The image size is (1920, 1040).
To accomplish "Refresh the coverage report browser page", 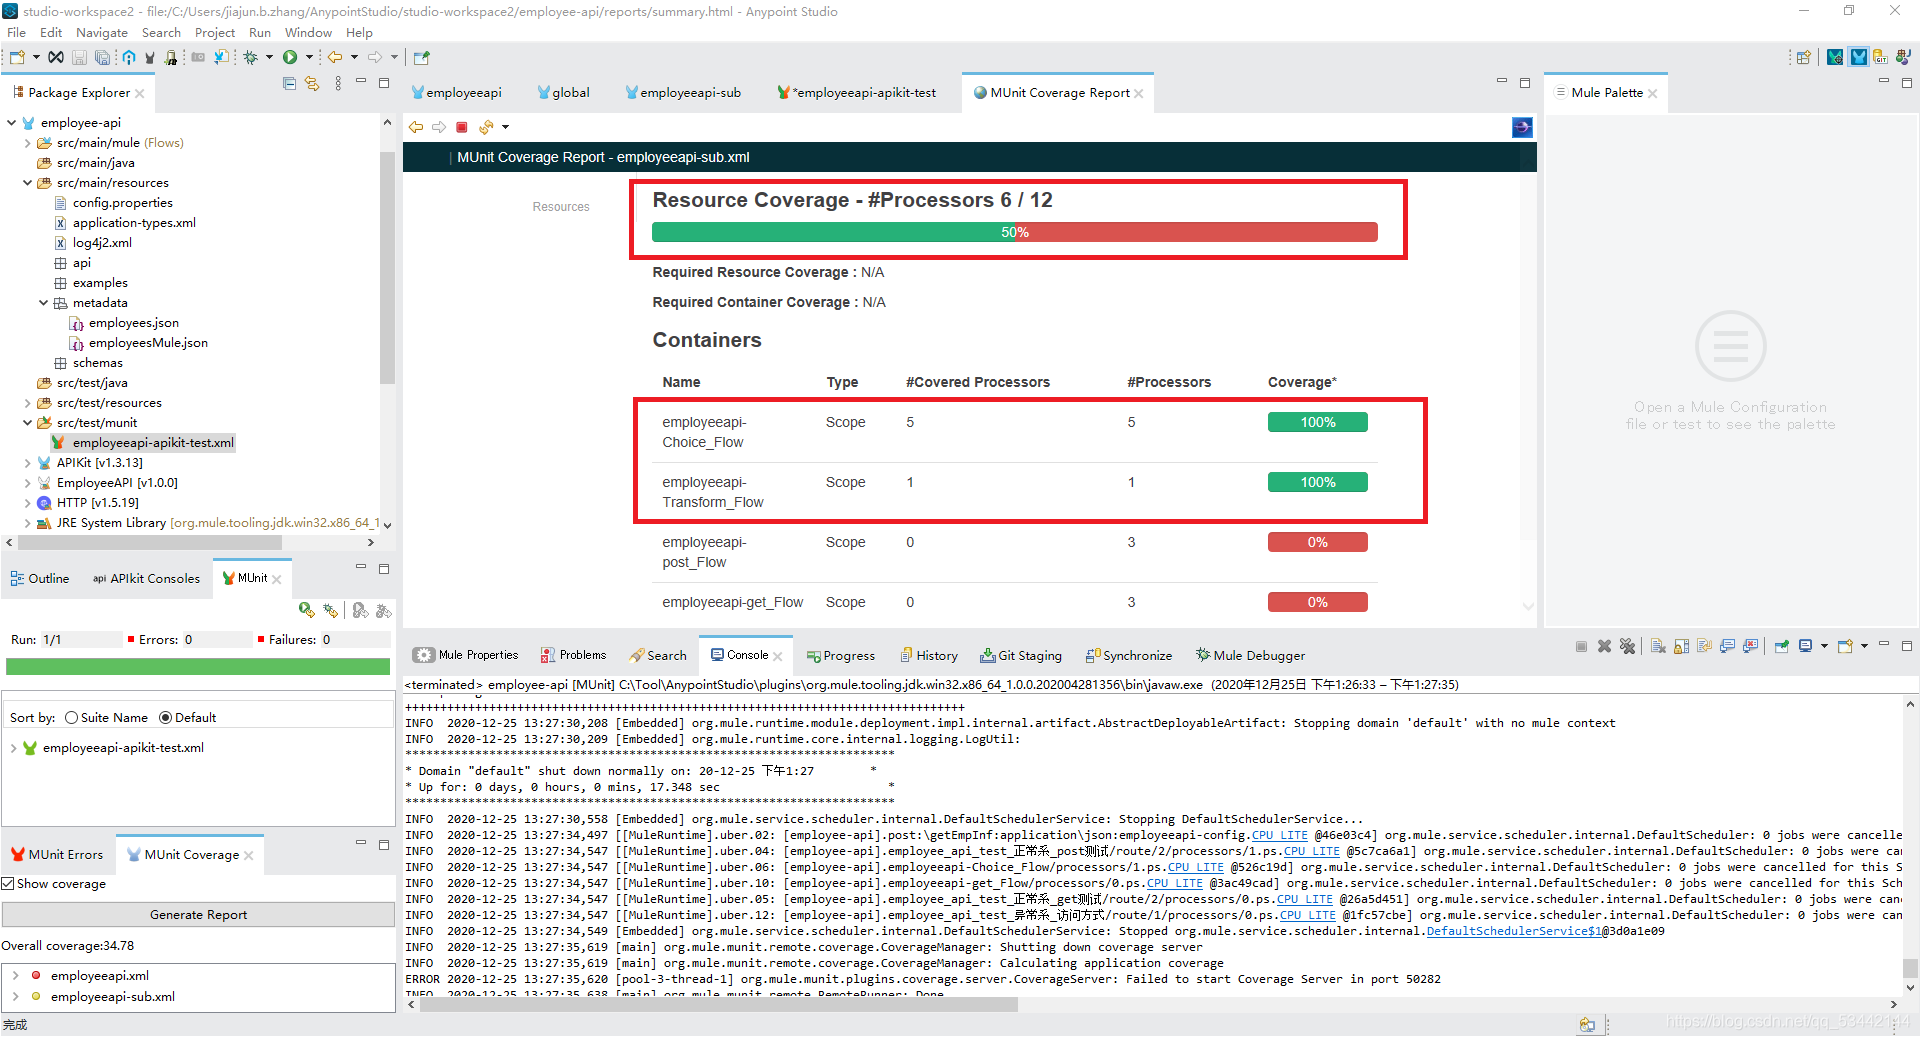I will pyautogui.click(x=486, y=127).
